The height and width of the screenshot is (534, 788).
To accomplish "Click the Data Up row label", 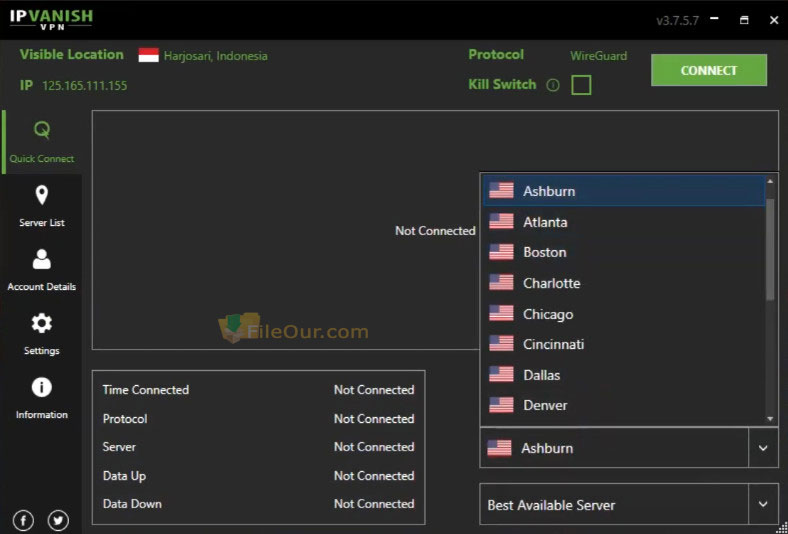I will pyautogui.click(x=124, y=476).
